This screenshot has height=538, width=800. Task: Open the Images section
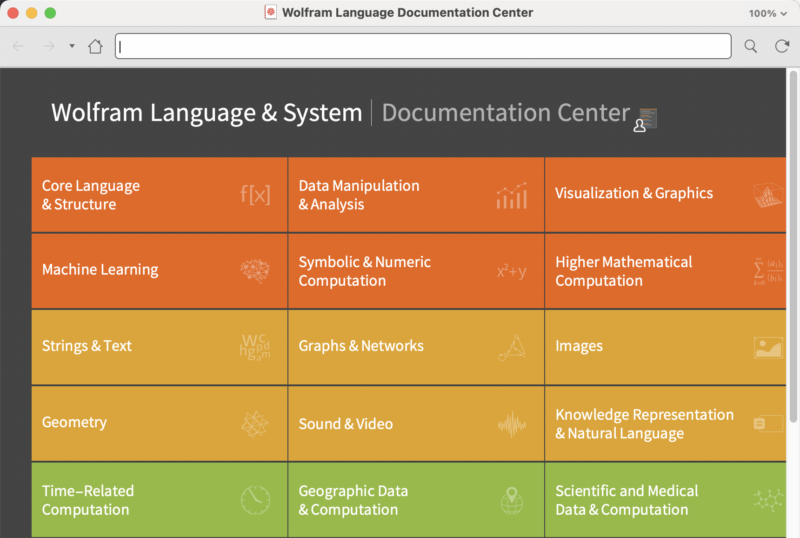pyautogui.click(x=665, y=347)
